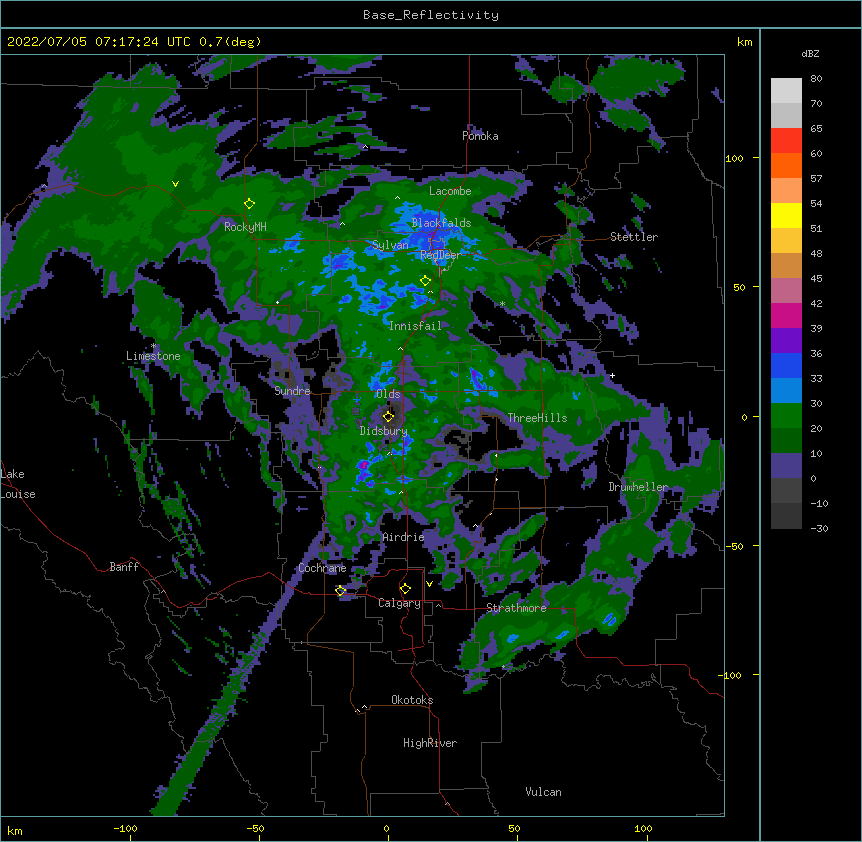Click the Ponoka town label
This screenshot has width=862, height=842.
[x=480, y=136]
